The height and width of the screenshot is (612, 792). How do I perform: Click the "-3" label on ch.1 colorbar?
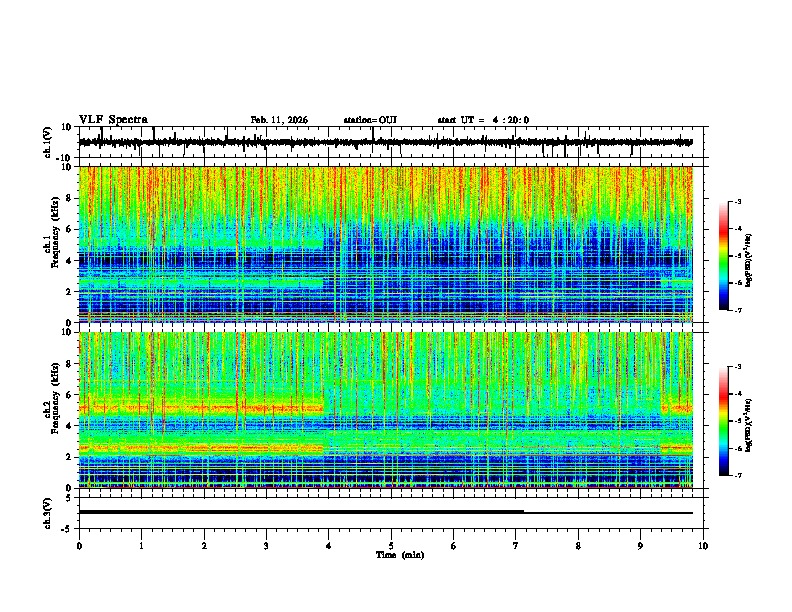pyautogui.click(x=738, y=201)
